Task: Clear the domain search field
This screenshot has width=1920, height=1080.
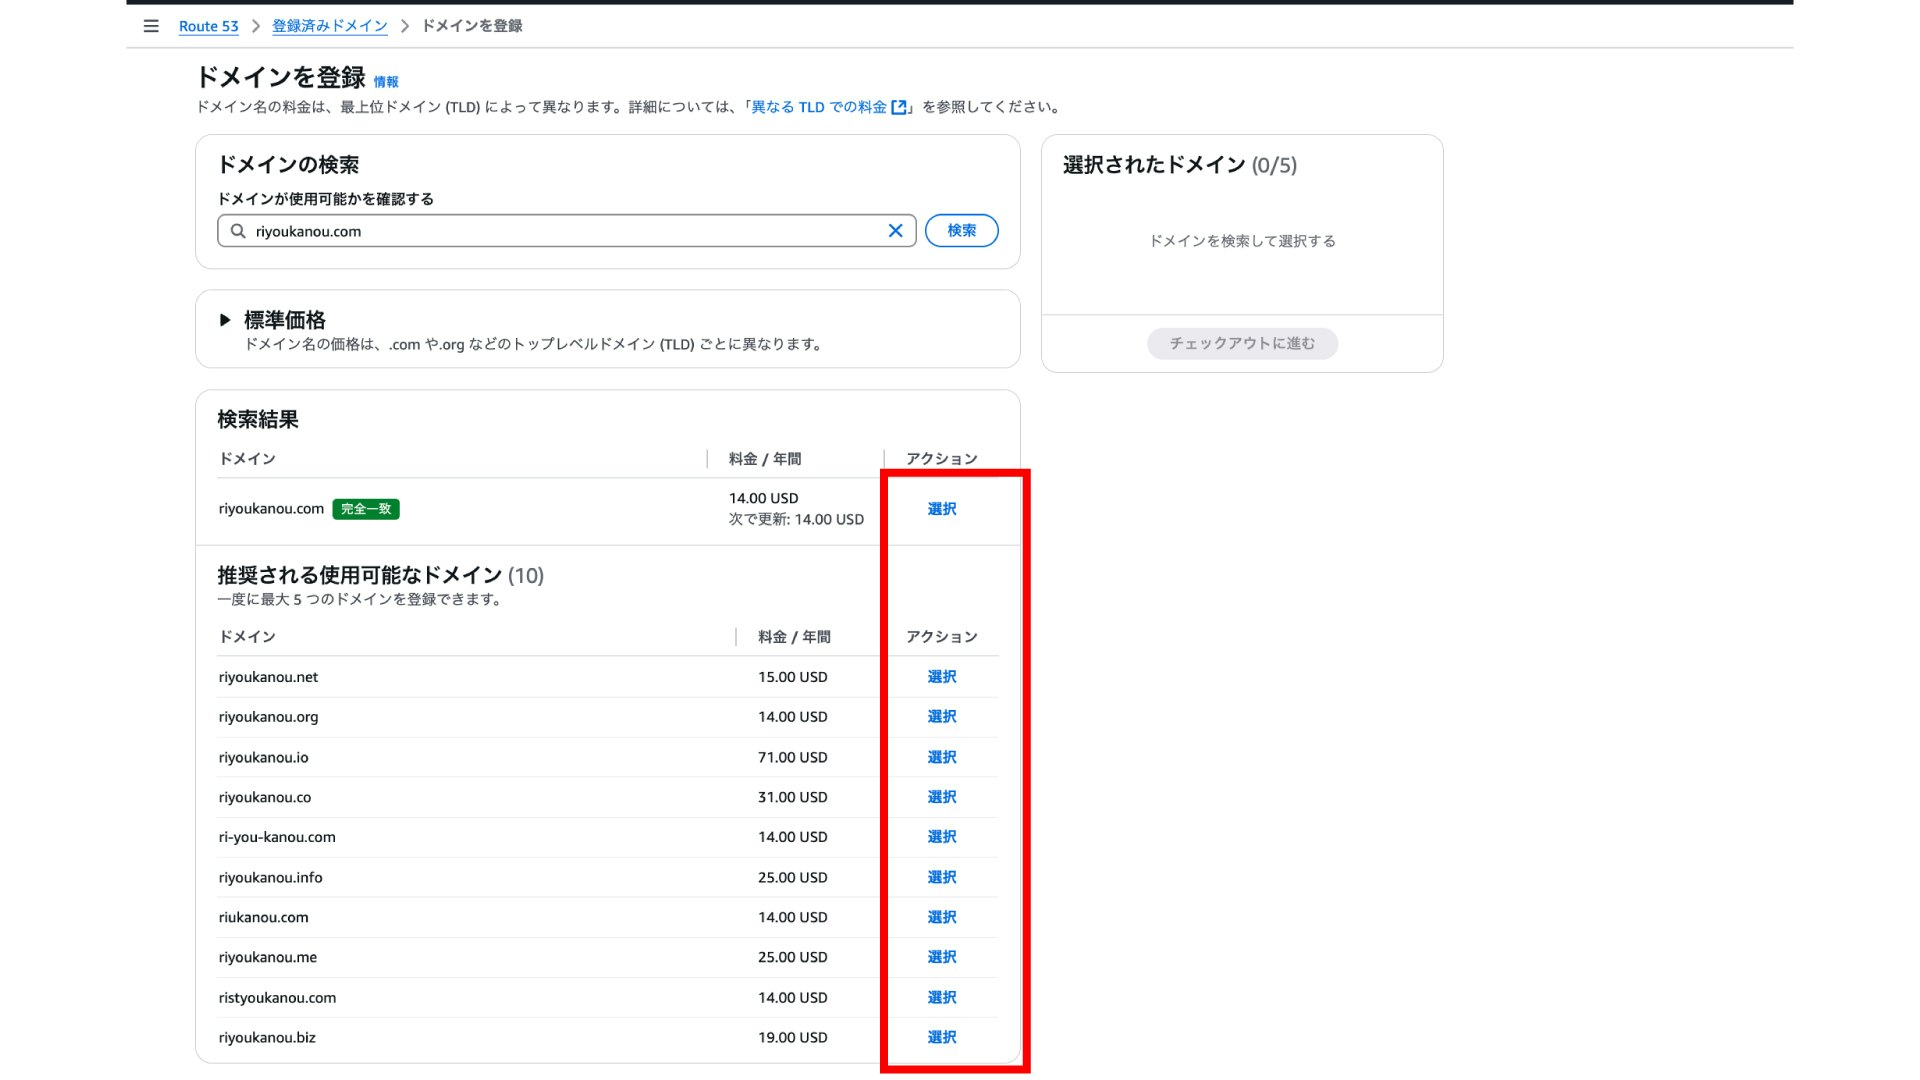Action: 895,231
